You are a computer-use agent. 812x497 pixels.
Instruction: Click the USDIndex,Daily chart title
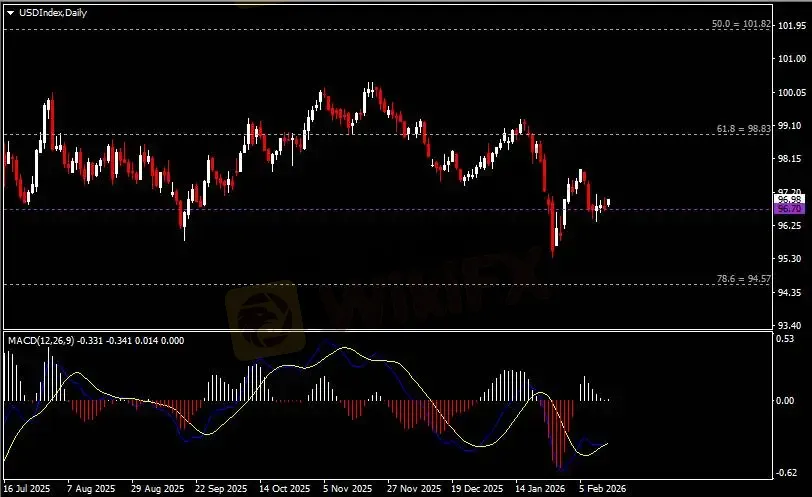[x=49, y=12]
